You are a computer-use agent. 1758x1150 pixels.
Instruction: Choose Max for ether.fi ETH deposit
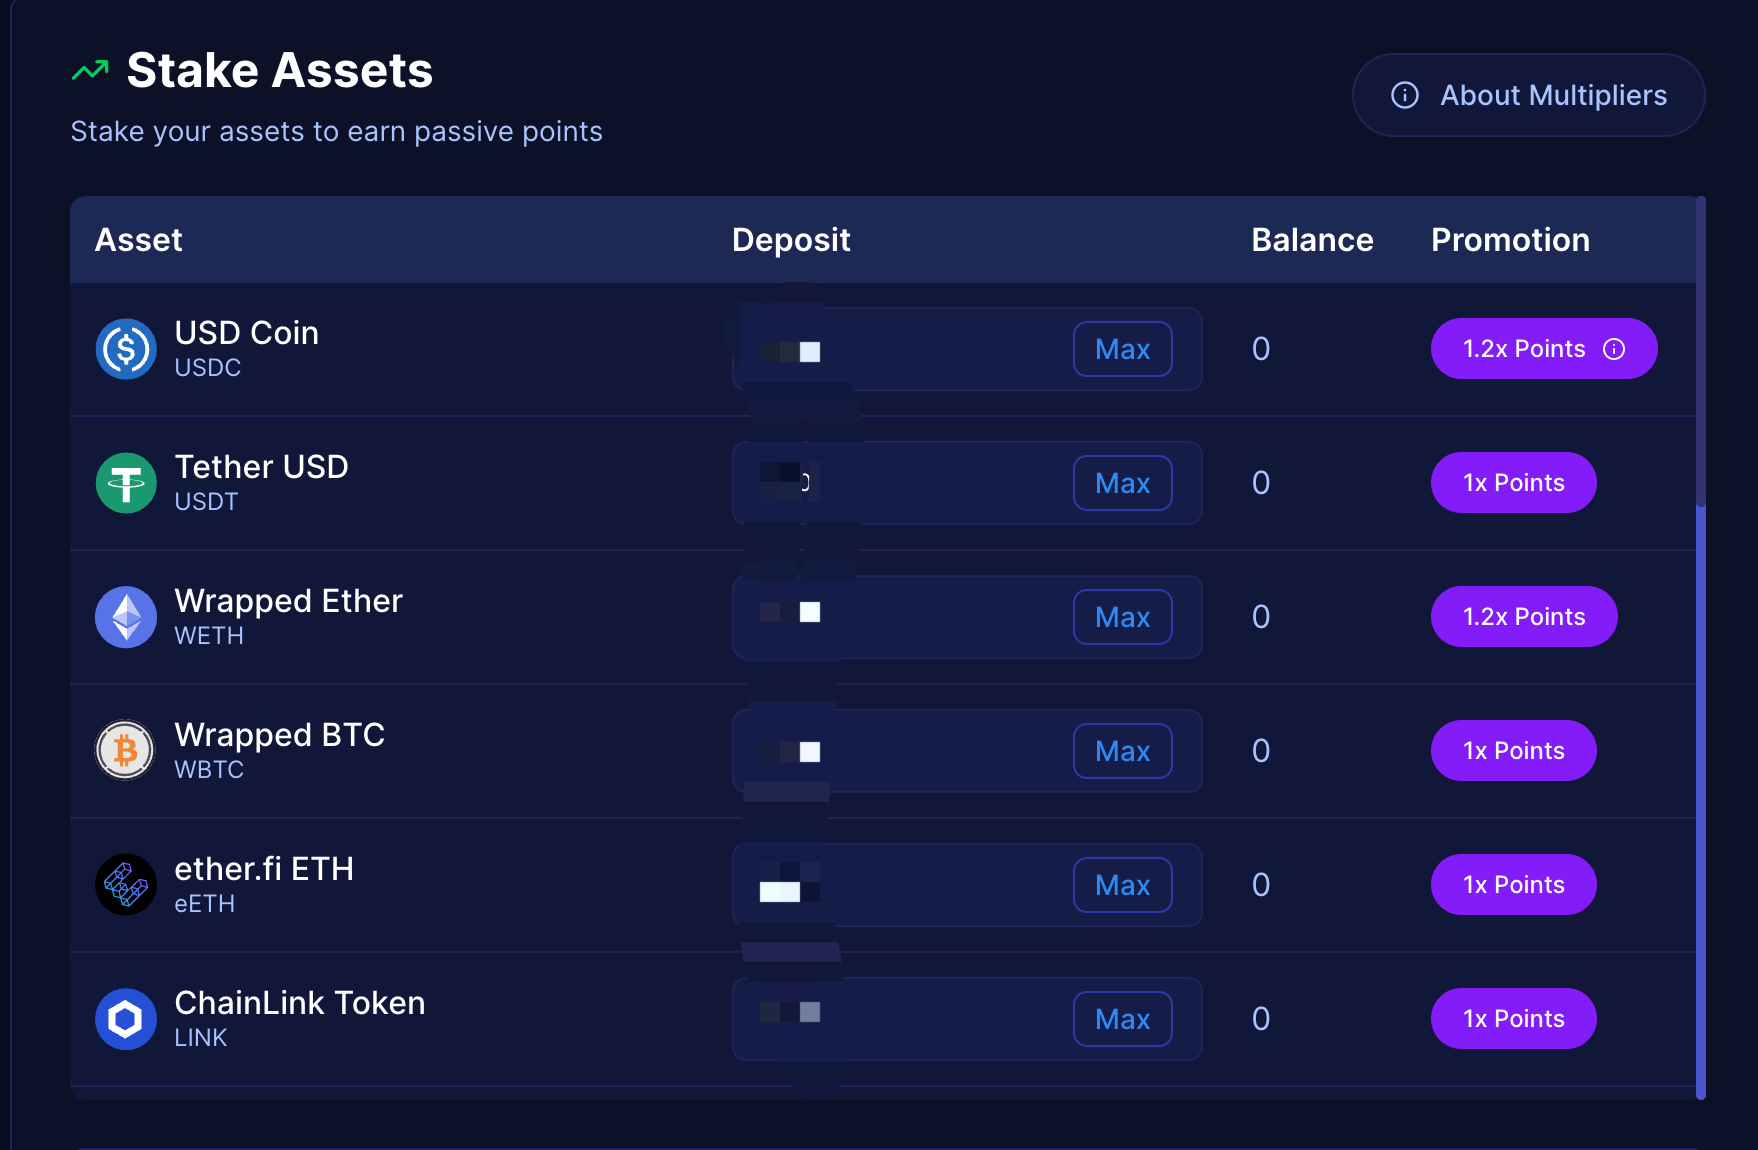tap(1123, 885)
